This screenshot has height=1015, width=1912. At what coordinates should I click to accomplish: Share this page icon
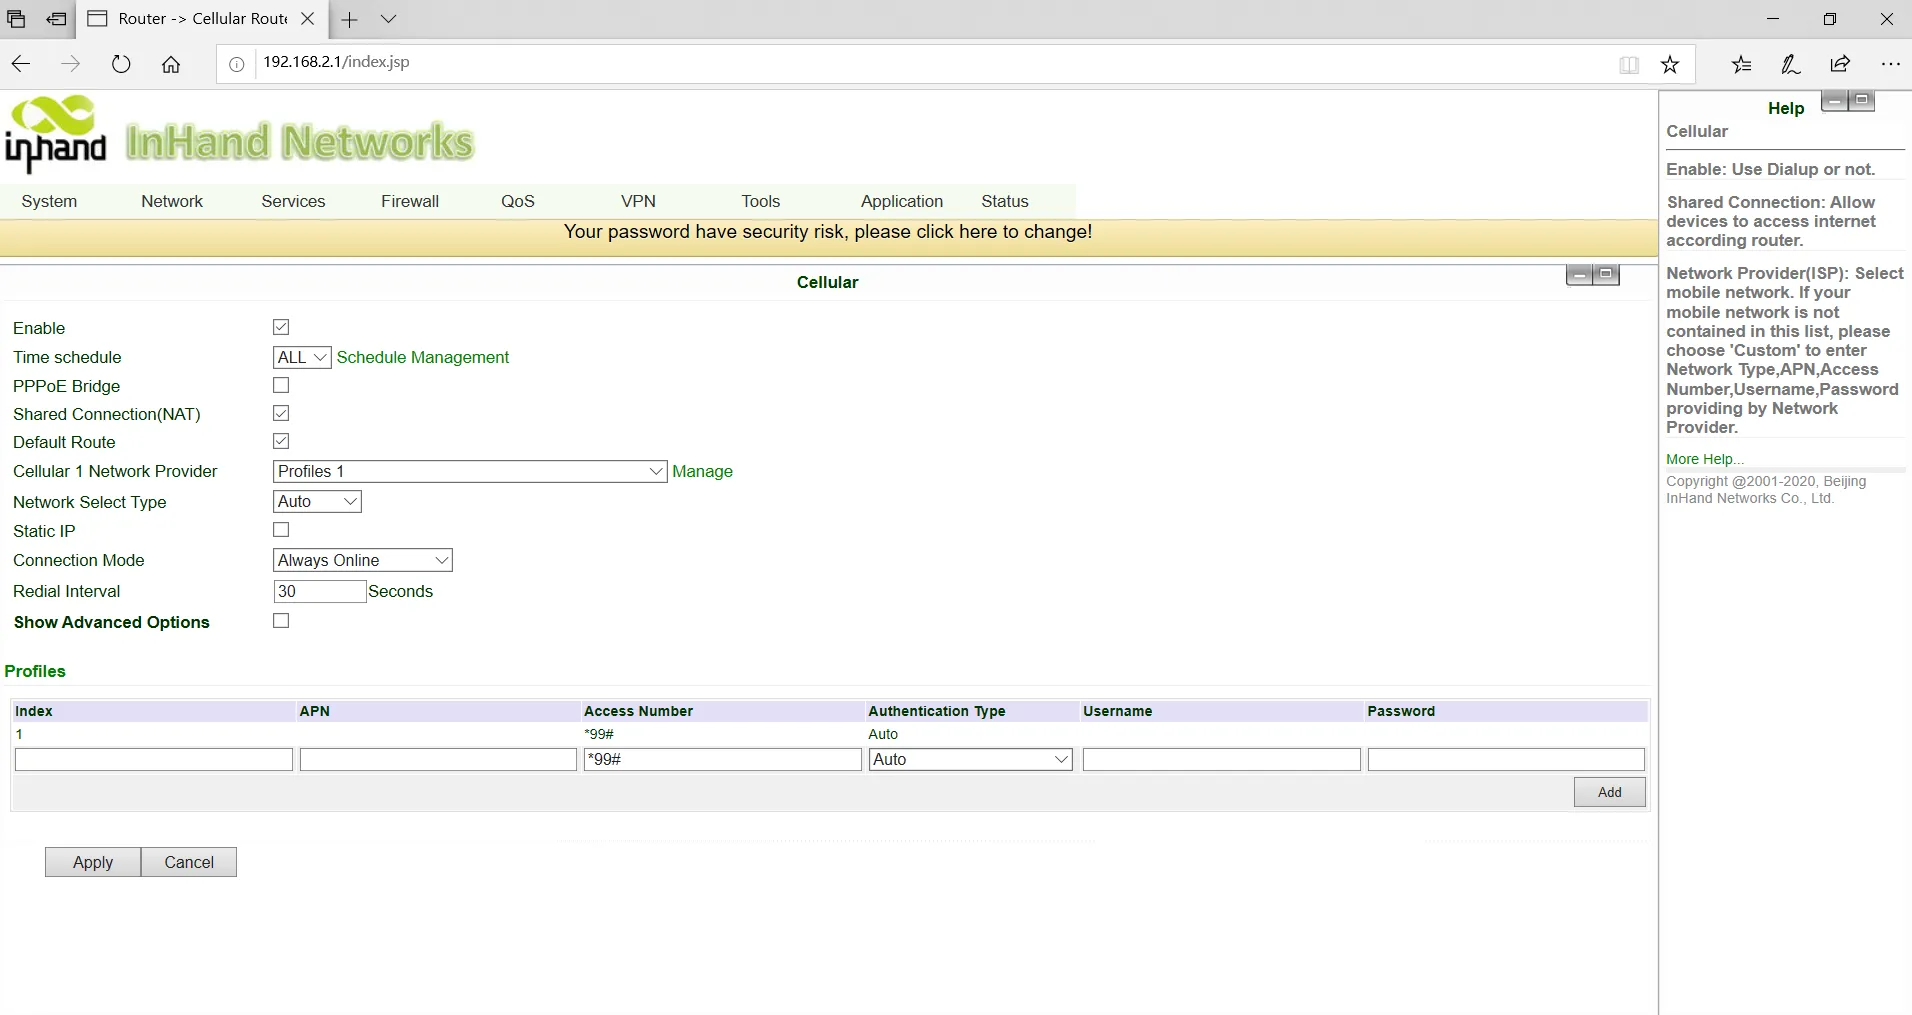click(1840, 64)
